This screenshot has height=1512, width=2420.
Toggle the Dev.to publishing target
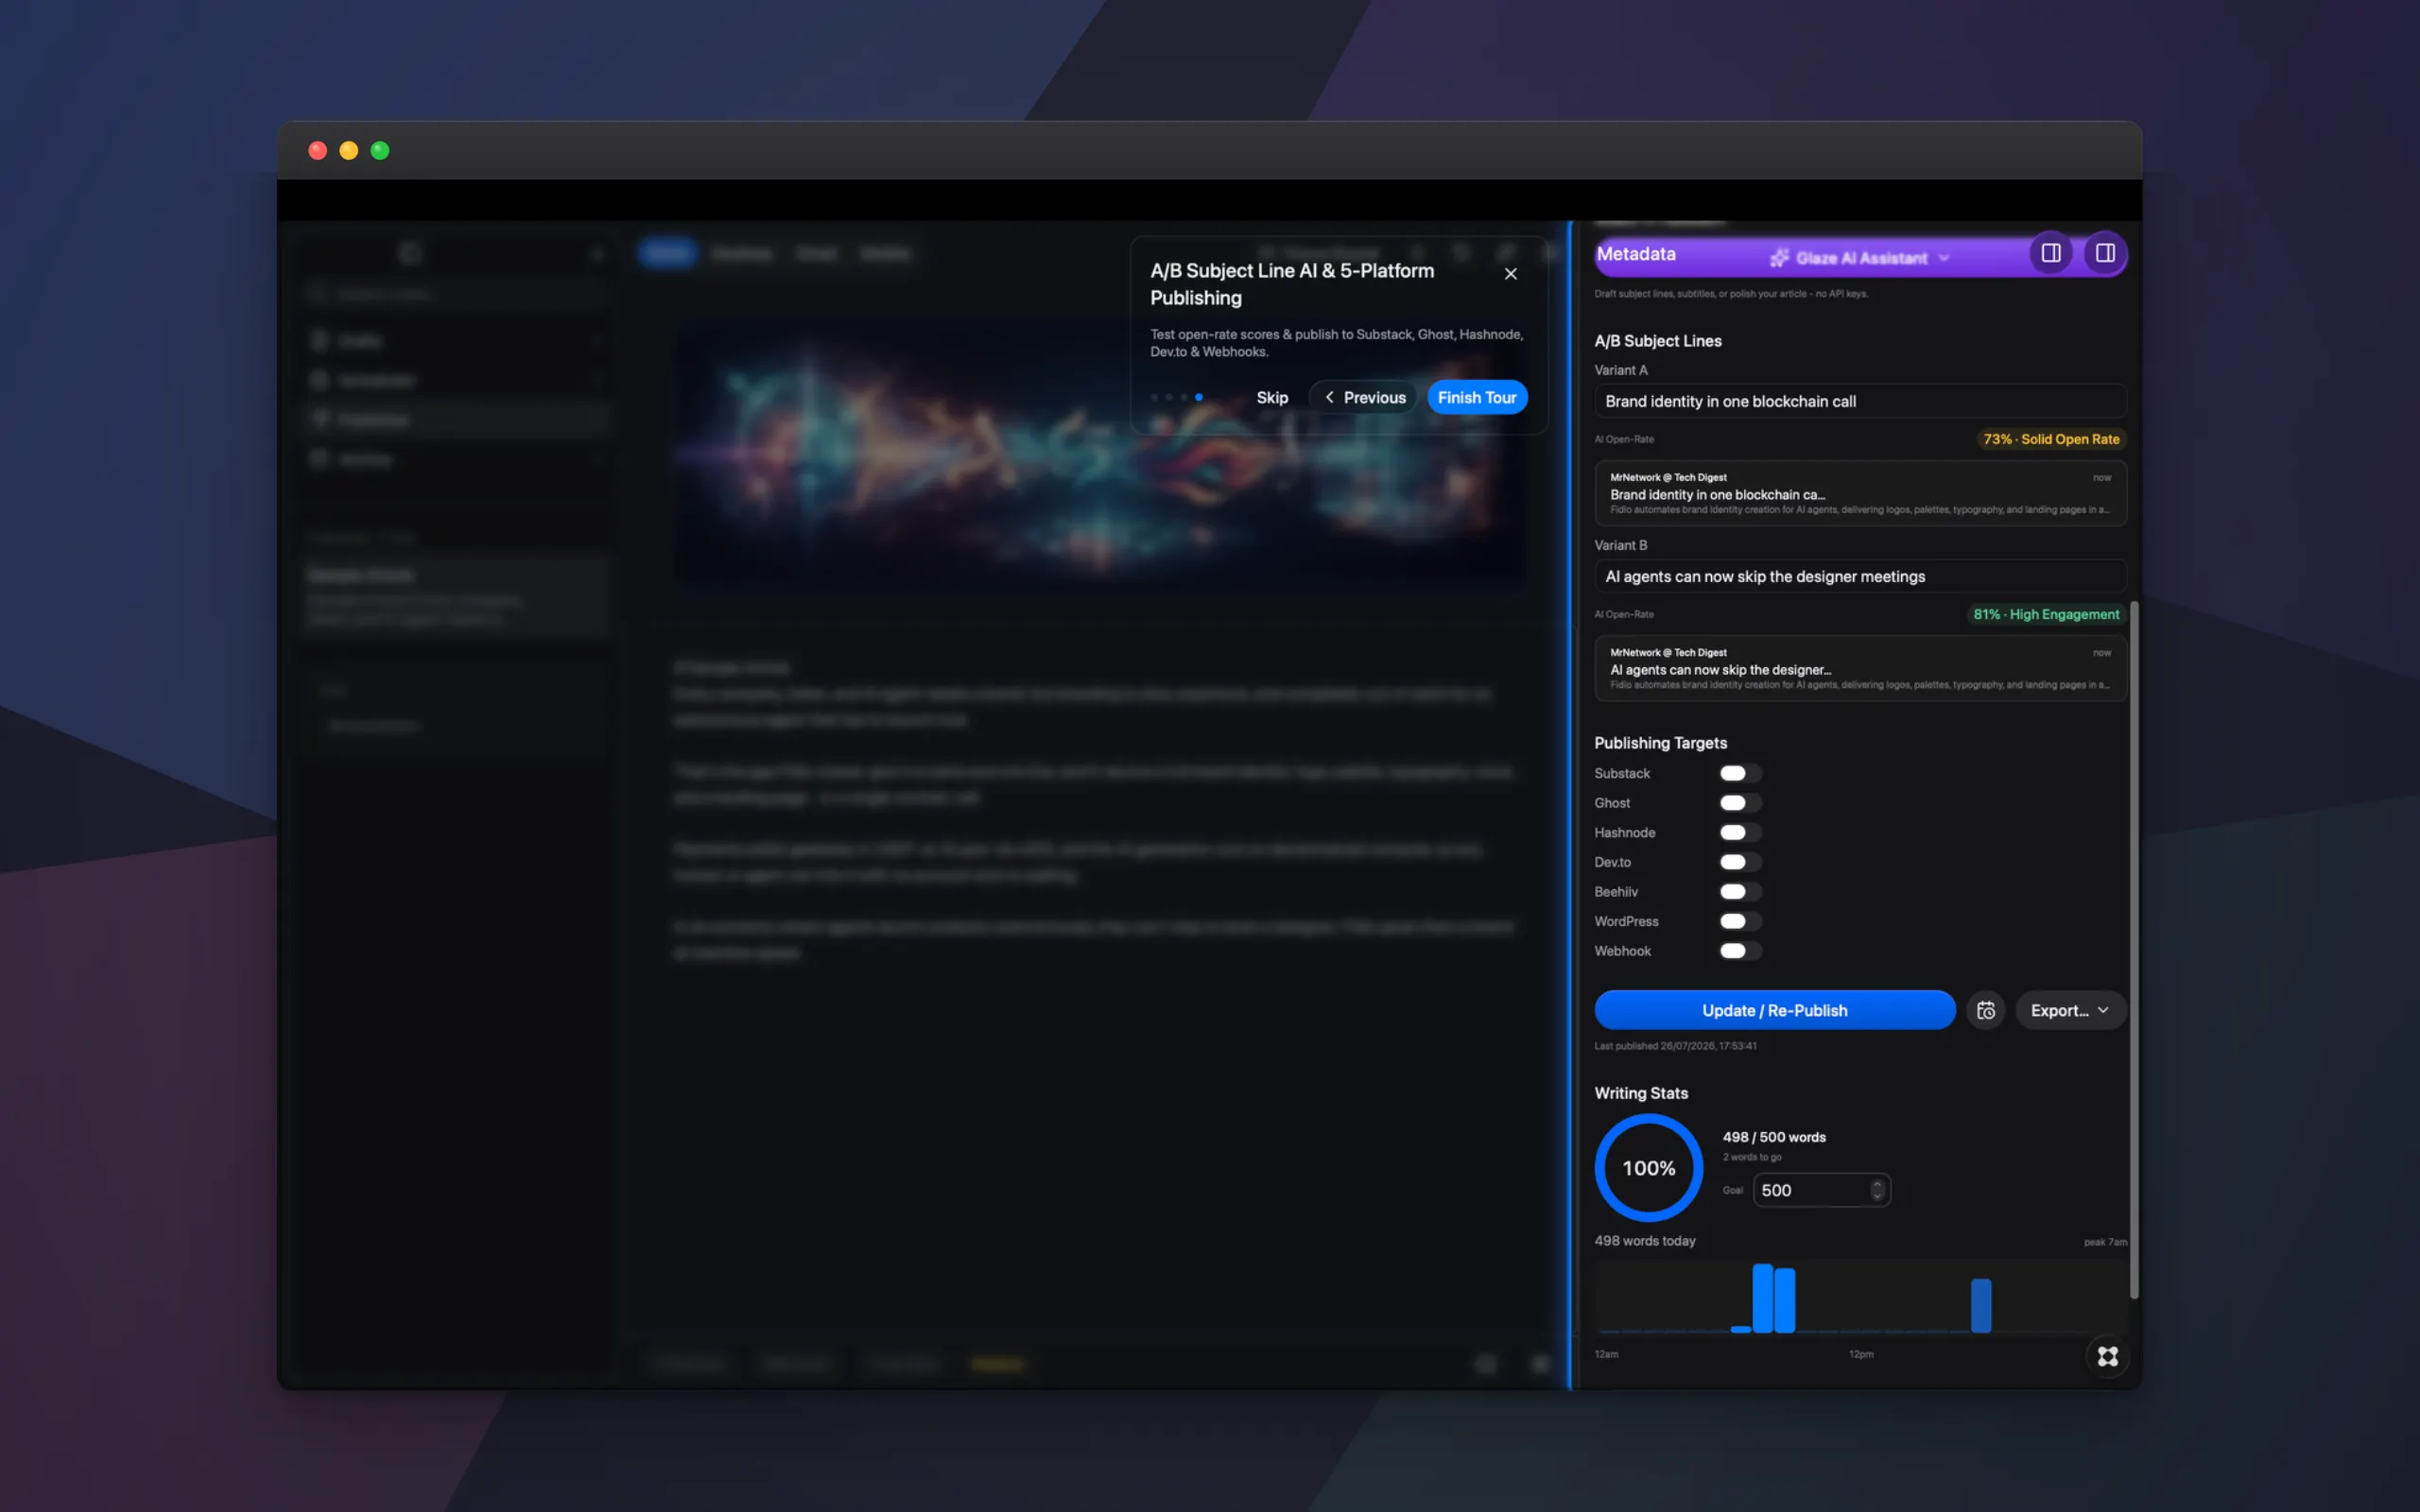tap(1740, 862)
